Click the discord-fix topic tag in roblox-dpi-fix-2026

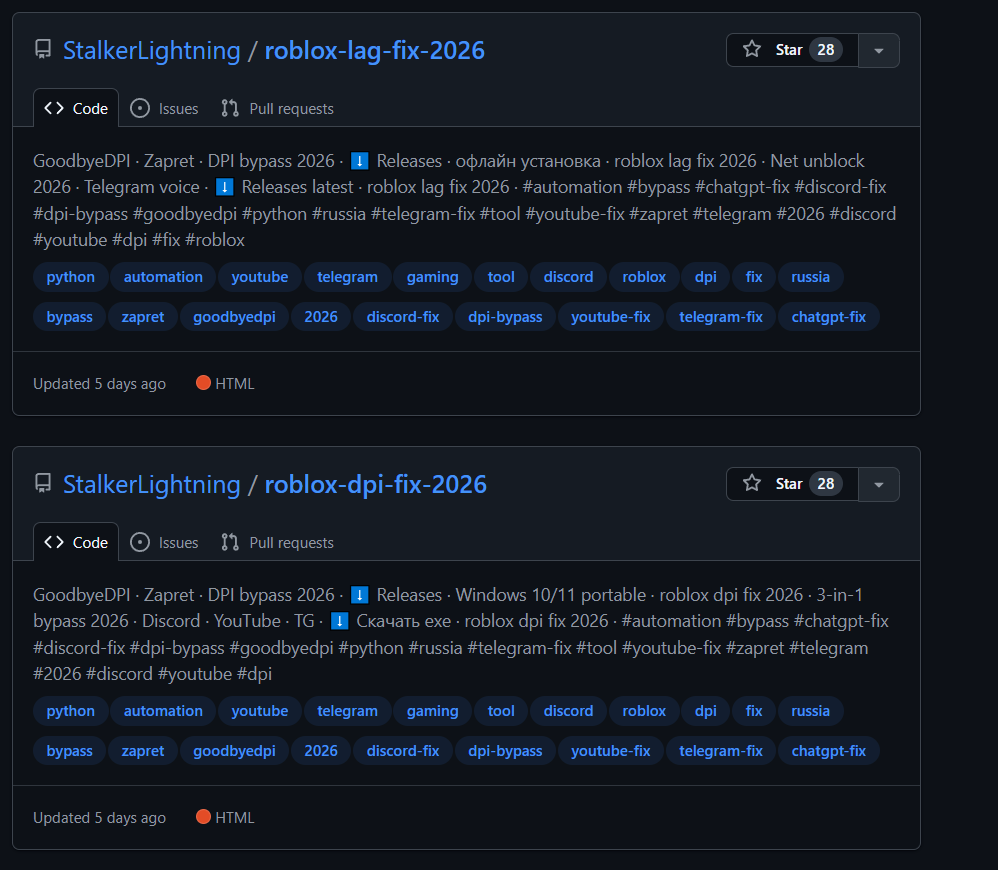coord(403,750)
